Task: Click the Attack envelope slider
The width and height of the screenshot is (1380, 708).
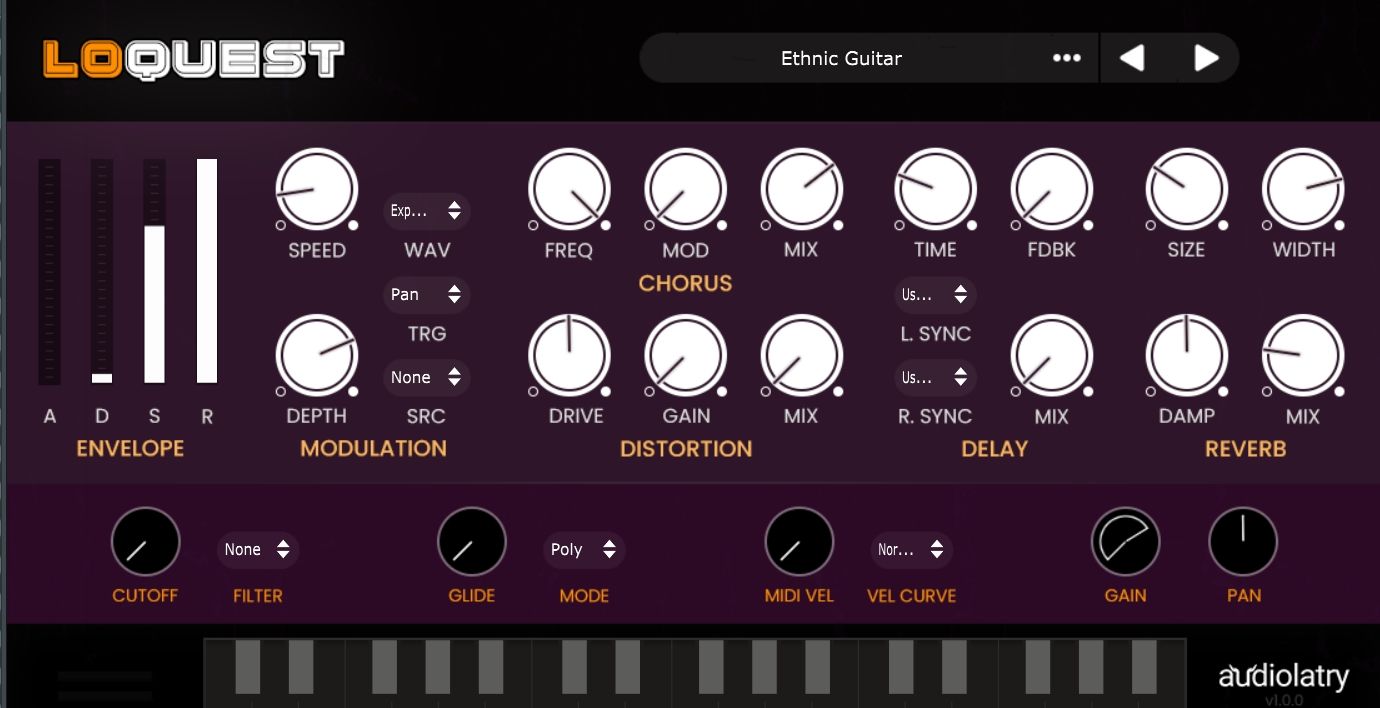Action: tap(50, 271)
